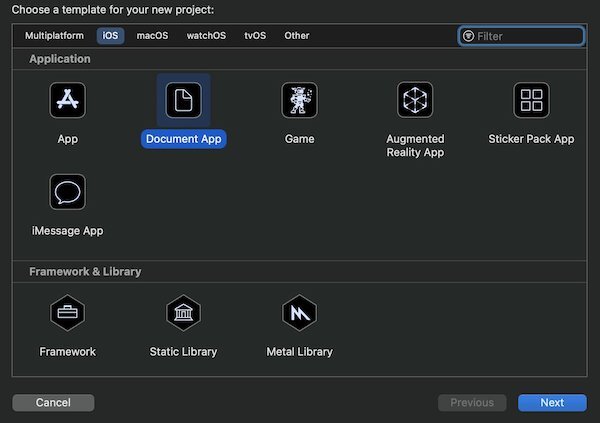Click the Next button
Screen dimensions: 600x423
(x=552, y=403)
